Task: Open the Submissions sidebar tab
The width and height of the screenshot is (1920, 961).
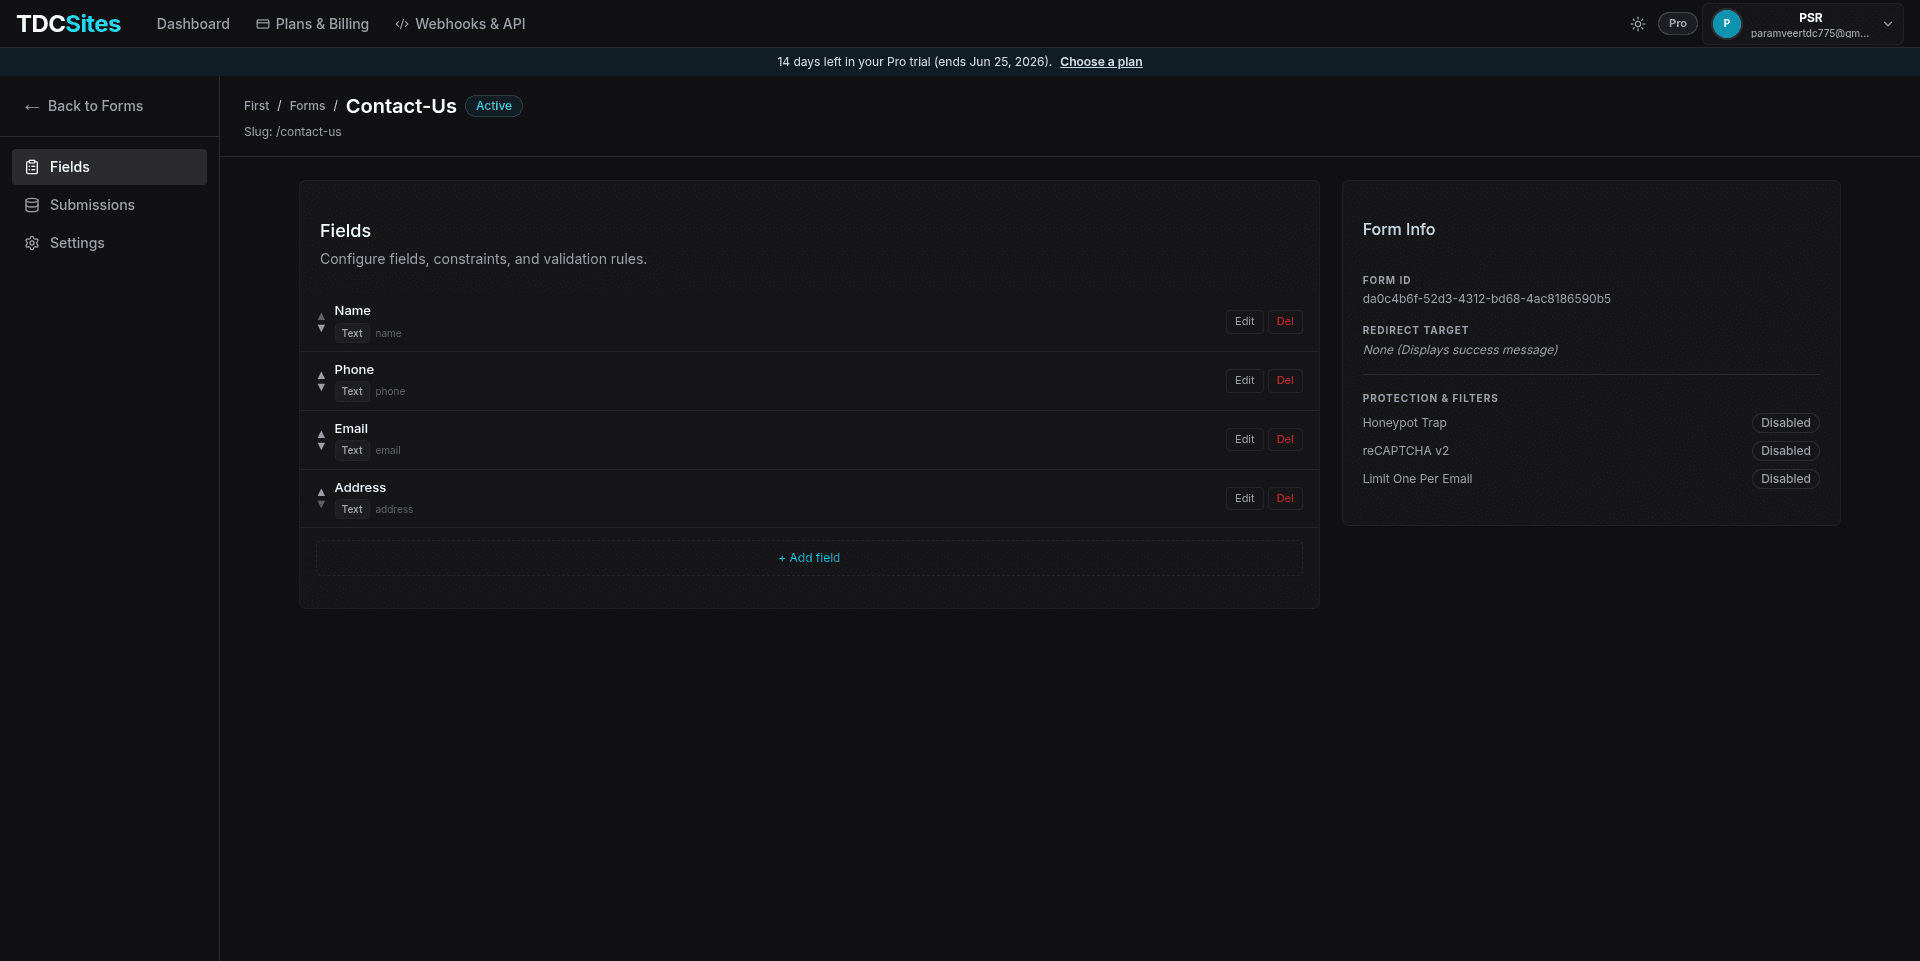Action: [109, 205]
